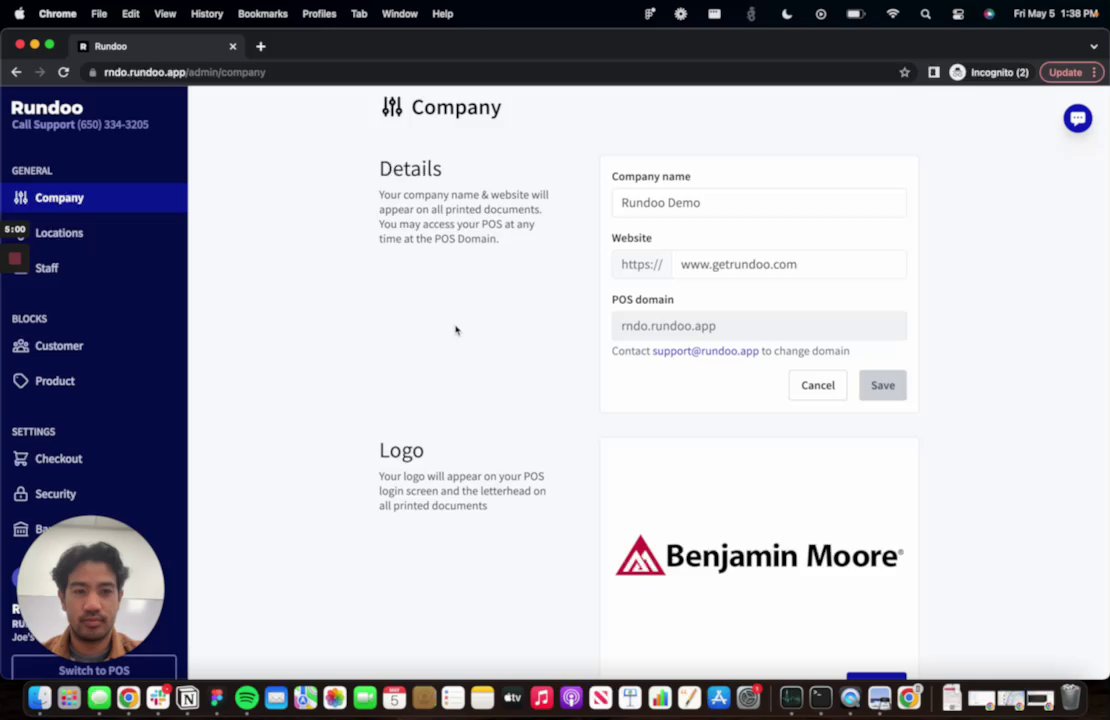Click the menu bar date and time
Image resolution: width=1110 pixels, height=720 pixels.
(x=1055, y=13)
